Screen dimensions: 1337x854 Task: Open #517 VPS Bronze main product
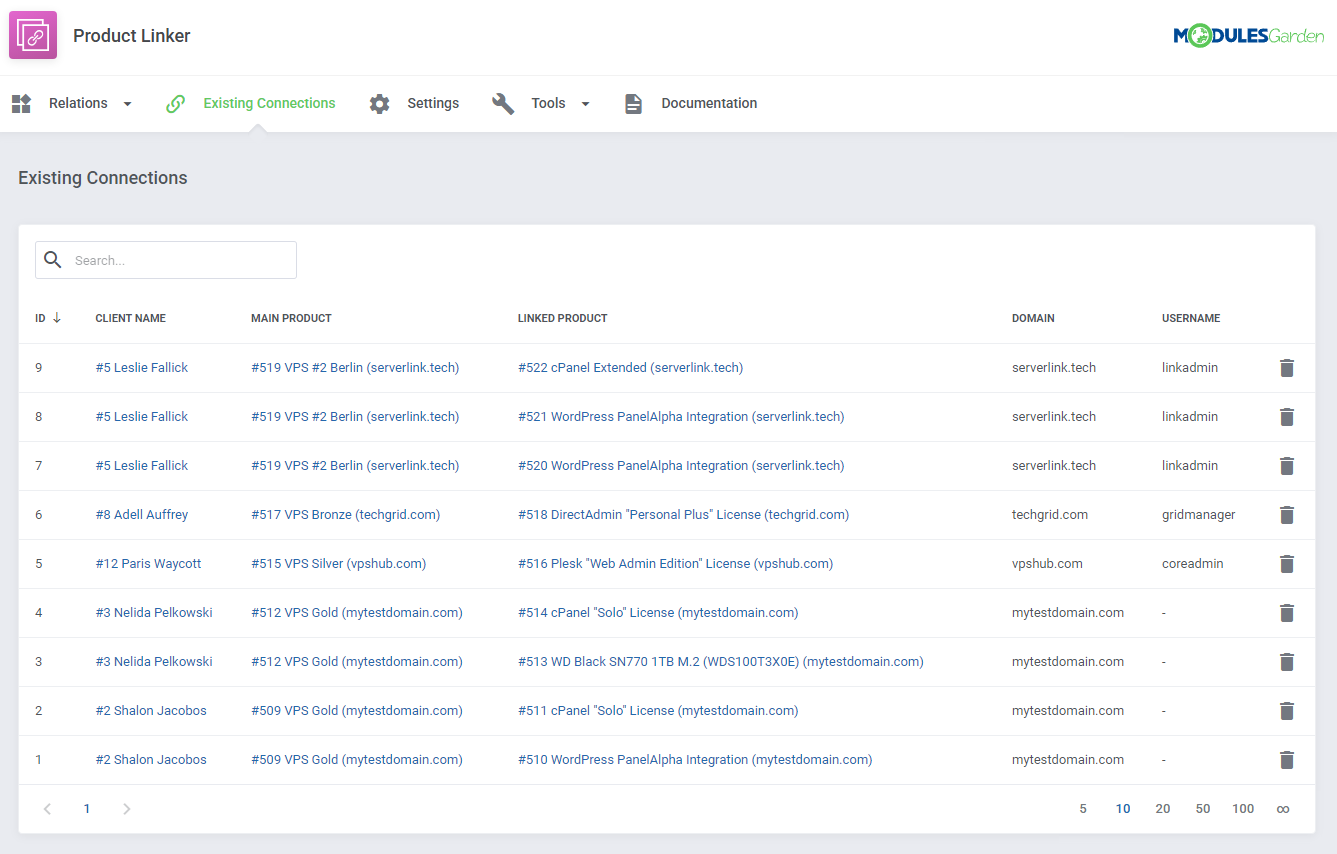[x=346, y=515]
